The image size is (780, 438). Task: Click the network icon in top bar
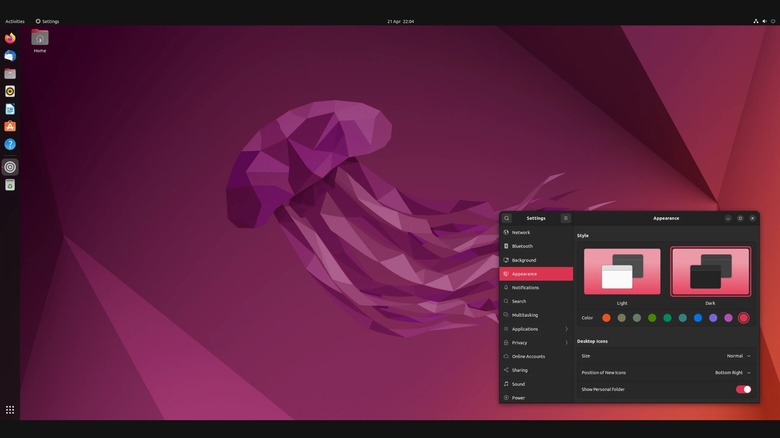756,21
